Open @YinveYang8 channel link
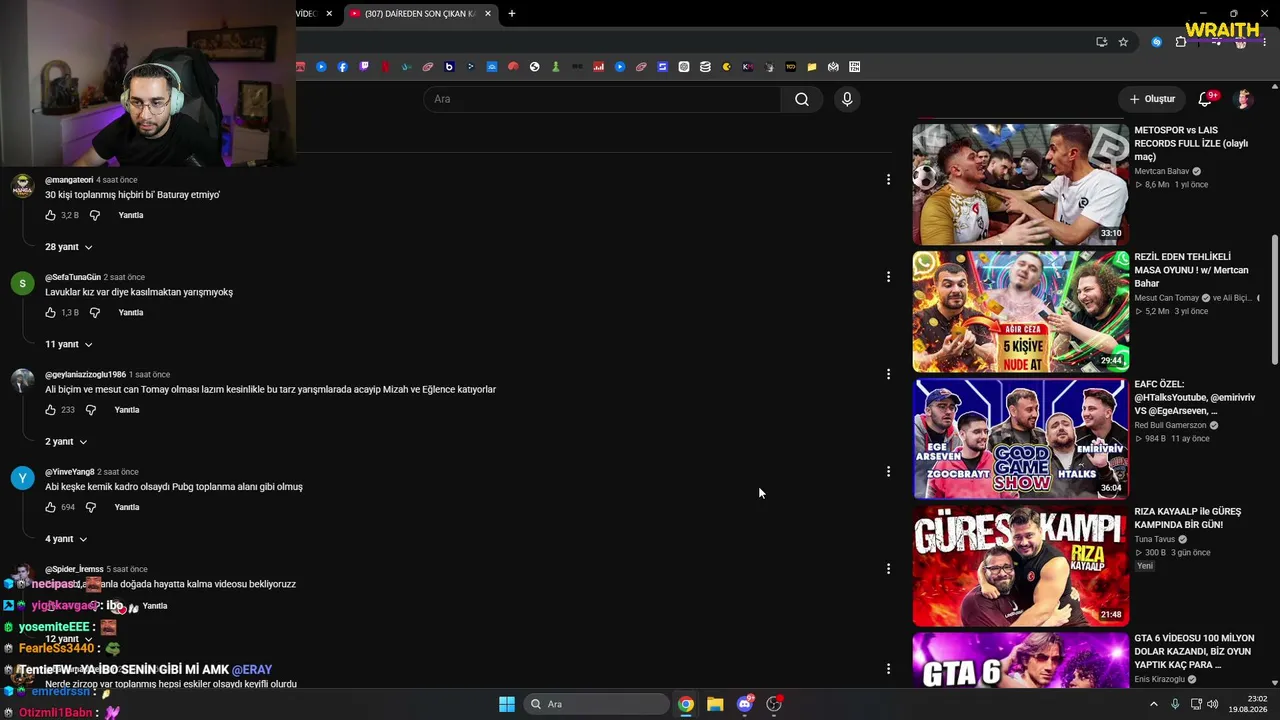This screenshot has width=1280, height=720. (x=70, y=472)
